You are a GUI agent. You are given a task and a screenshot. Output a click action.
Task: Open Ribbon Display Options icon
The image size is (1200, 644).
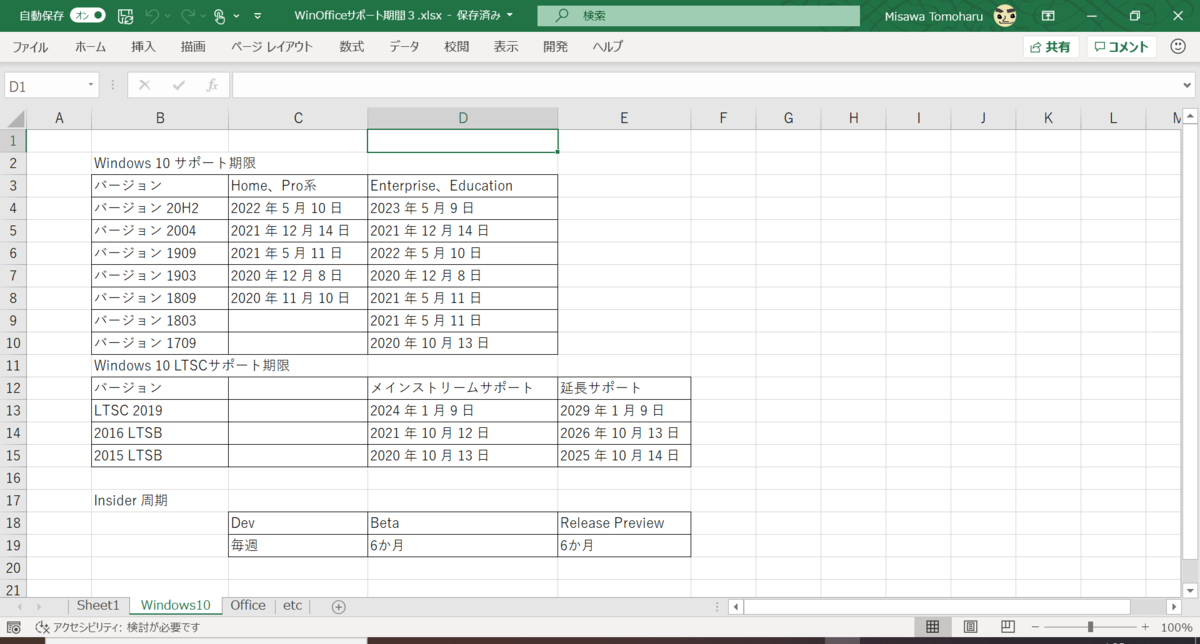tap(1049, 16)
